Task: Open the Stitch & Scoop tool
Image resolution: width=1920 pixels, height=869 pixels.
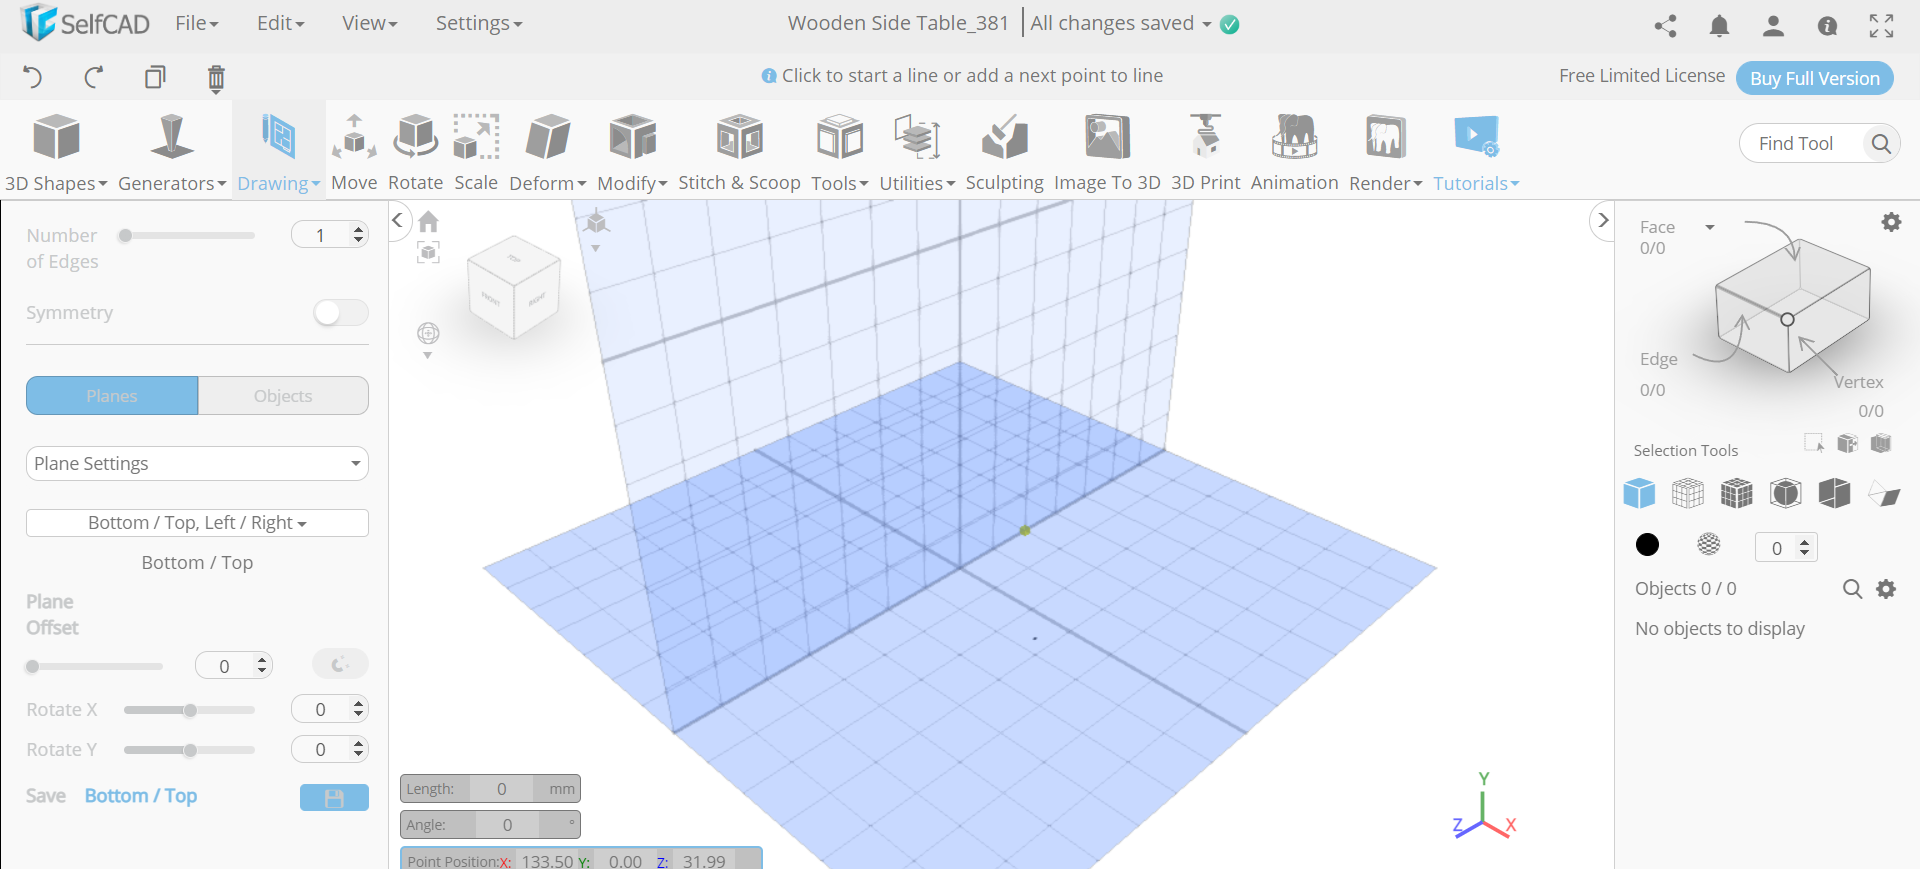Action: (739, 152)
